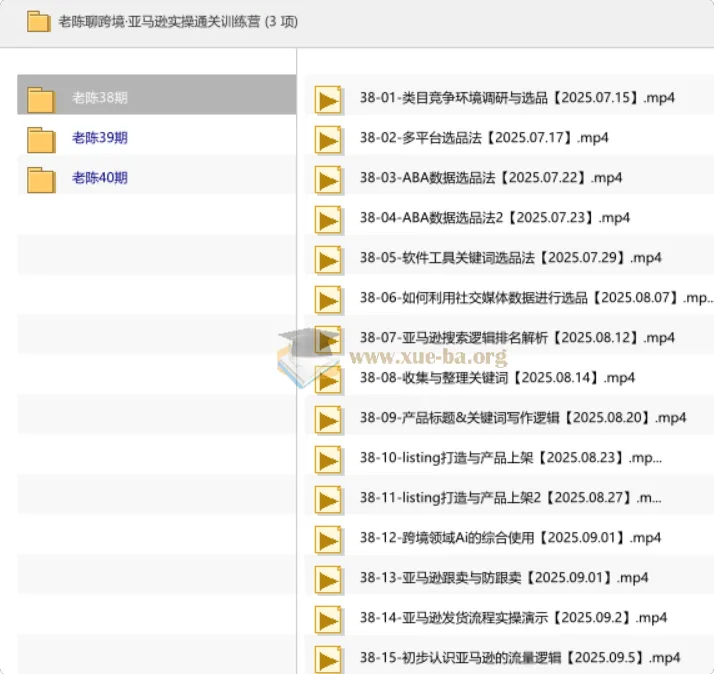Select file 38-06-如何利用社交媒体数据进行选品【2025.08.07】

tap(536, 298)
